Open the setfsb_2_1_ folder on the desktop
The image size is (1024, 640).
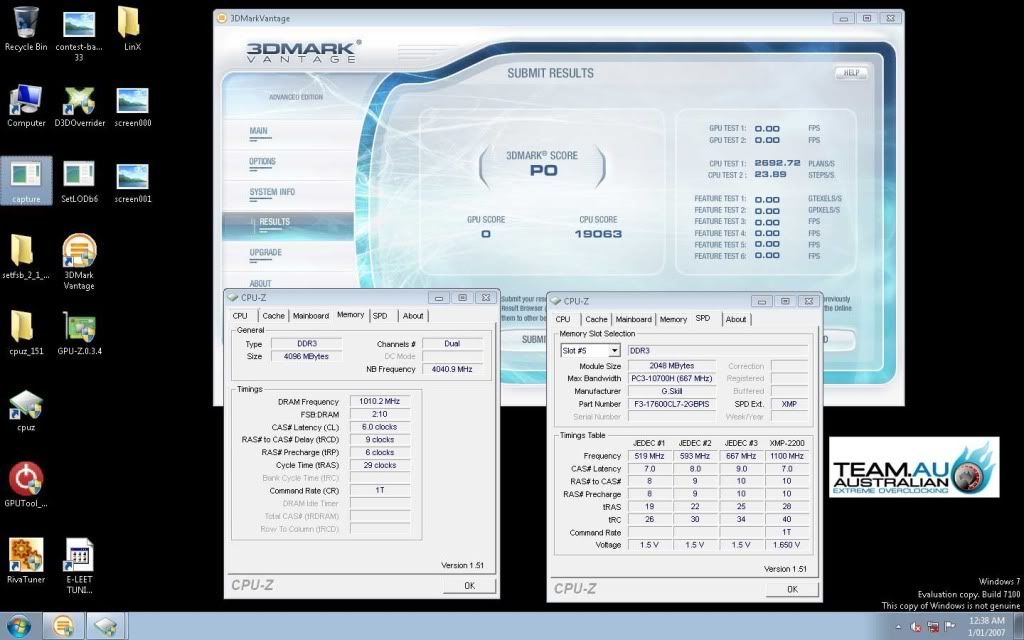(25, 257)
